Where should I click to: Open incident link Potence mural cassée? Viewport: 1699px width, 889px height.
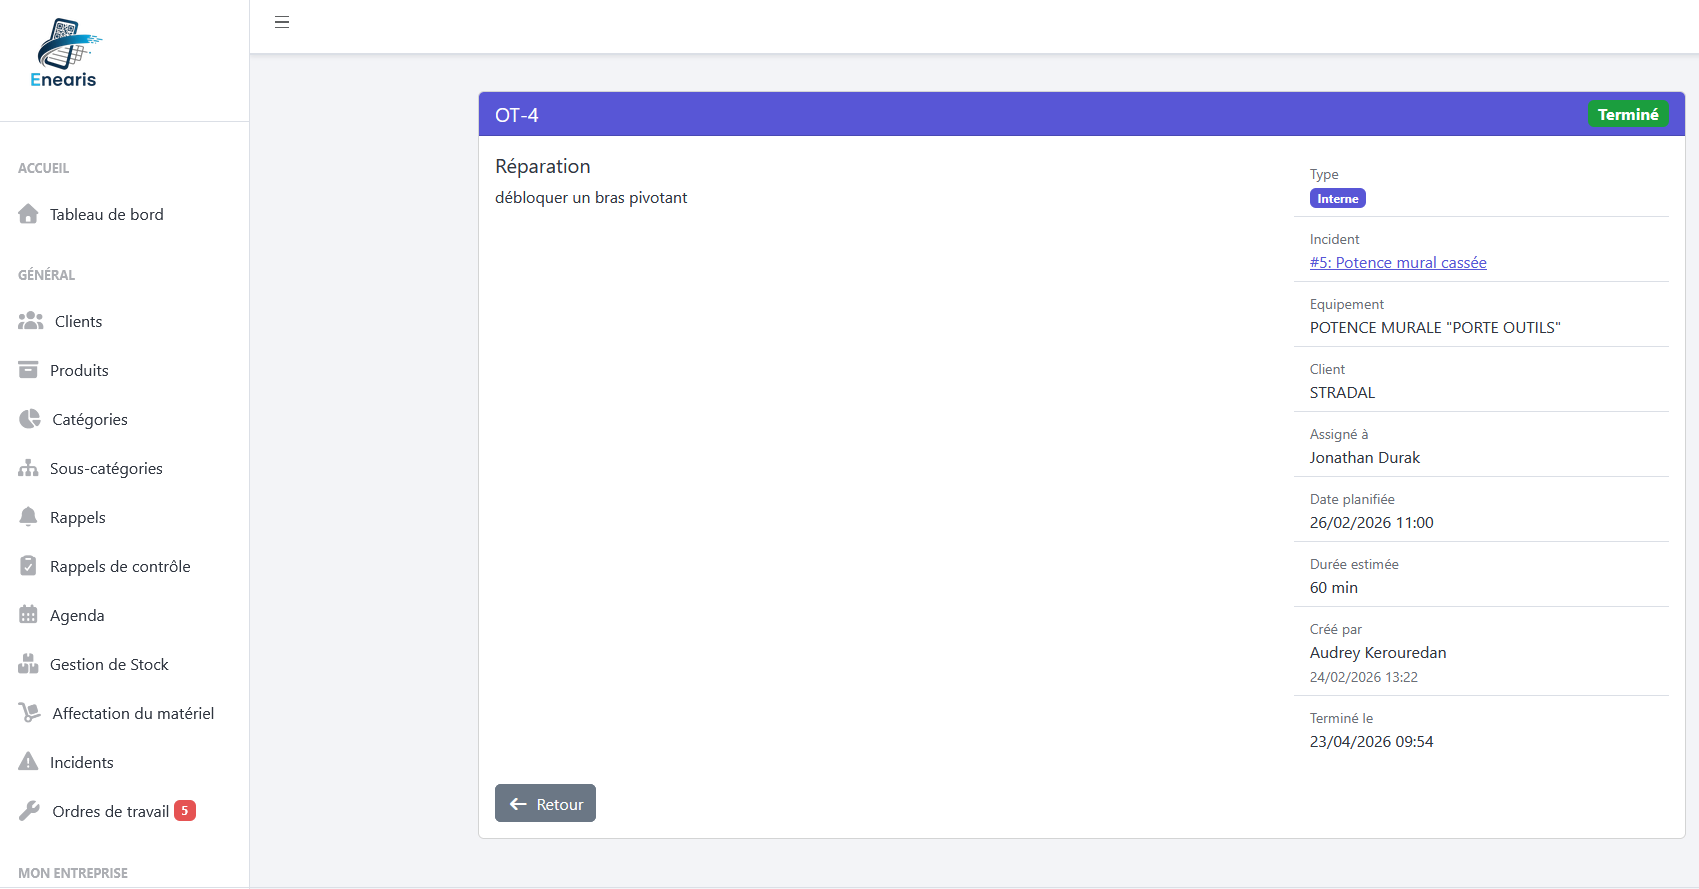click(1398, 263)
